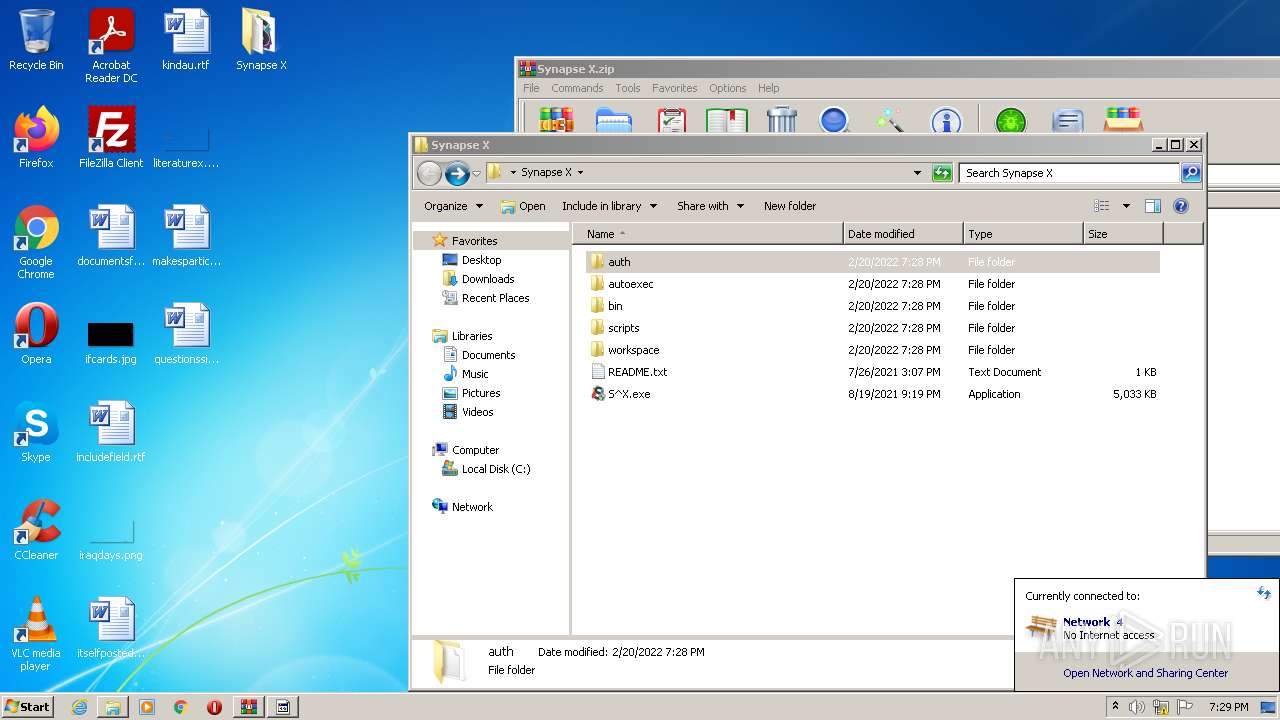This screenshot has width=1280, height=720.
Task: Click WinRAR SFX icon
Action: point(1123,119)
